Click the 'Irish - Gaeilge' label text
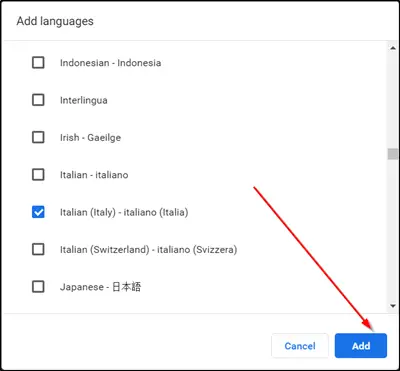 click(90, 137)
